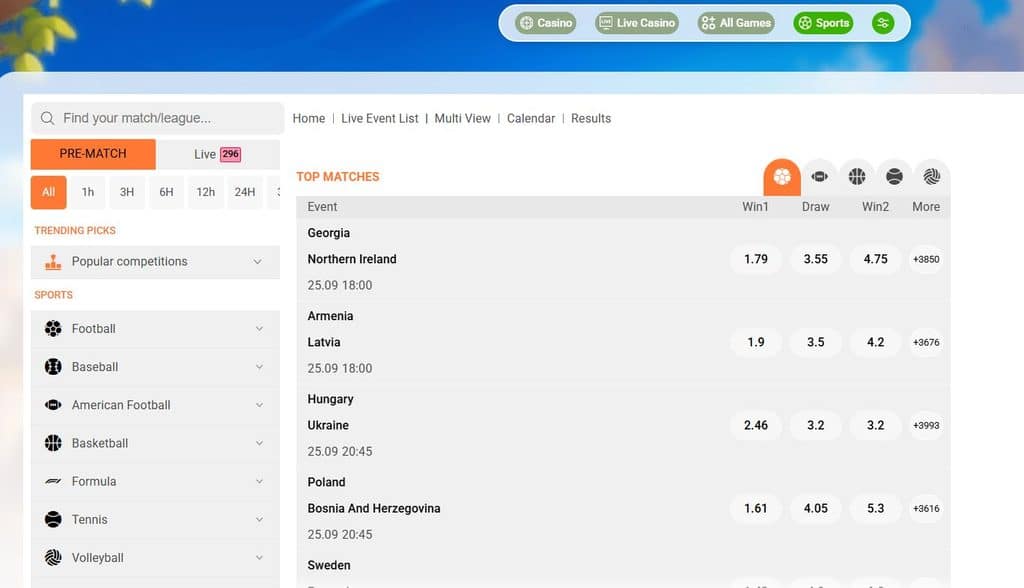Screen dimensions: 1024x588
Task: Select volleyball tab in Top Matches
Action: (x=932, y=176)
